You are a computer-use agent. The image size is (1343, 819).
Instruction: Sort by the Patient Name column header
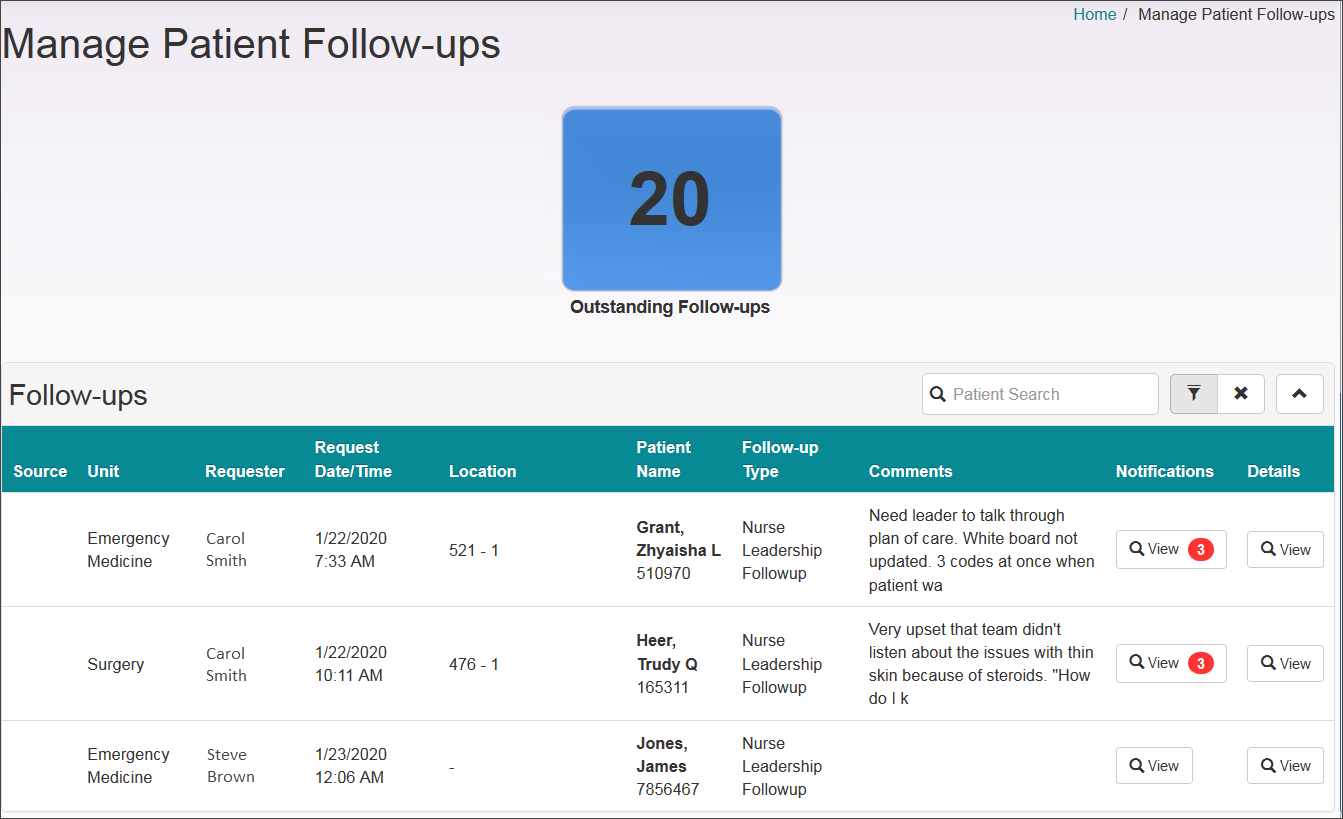tap(664, 459)
